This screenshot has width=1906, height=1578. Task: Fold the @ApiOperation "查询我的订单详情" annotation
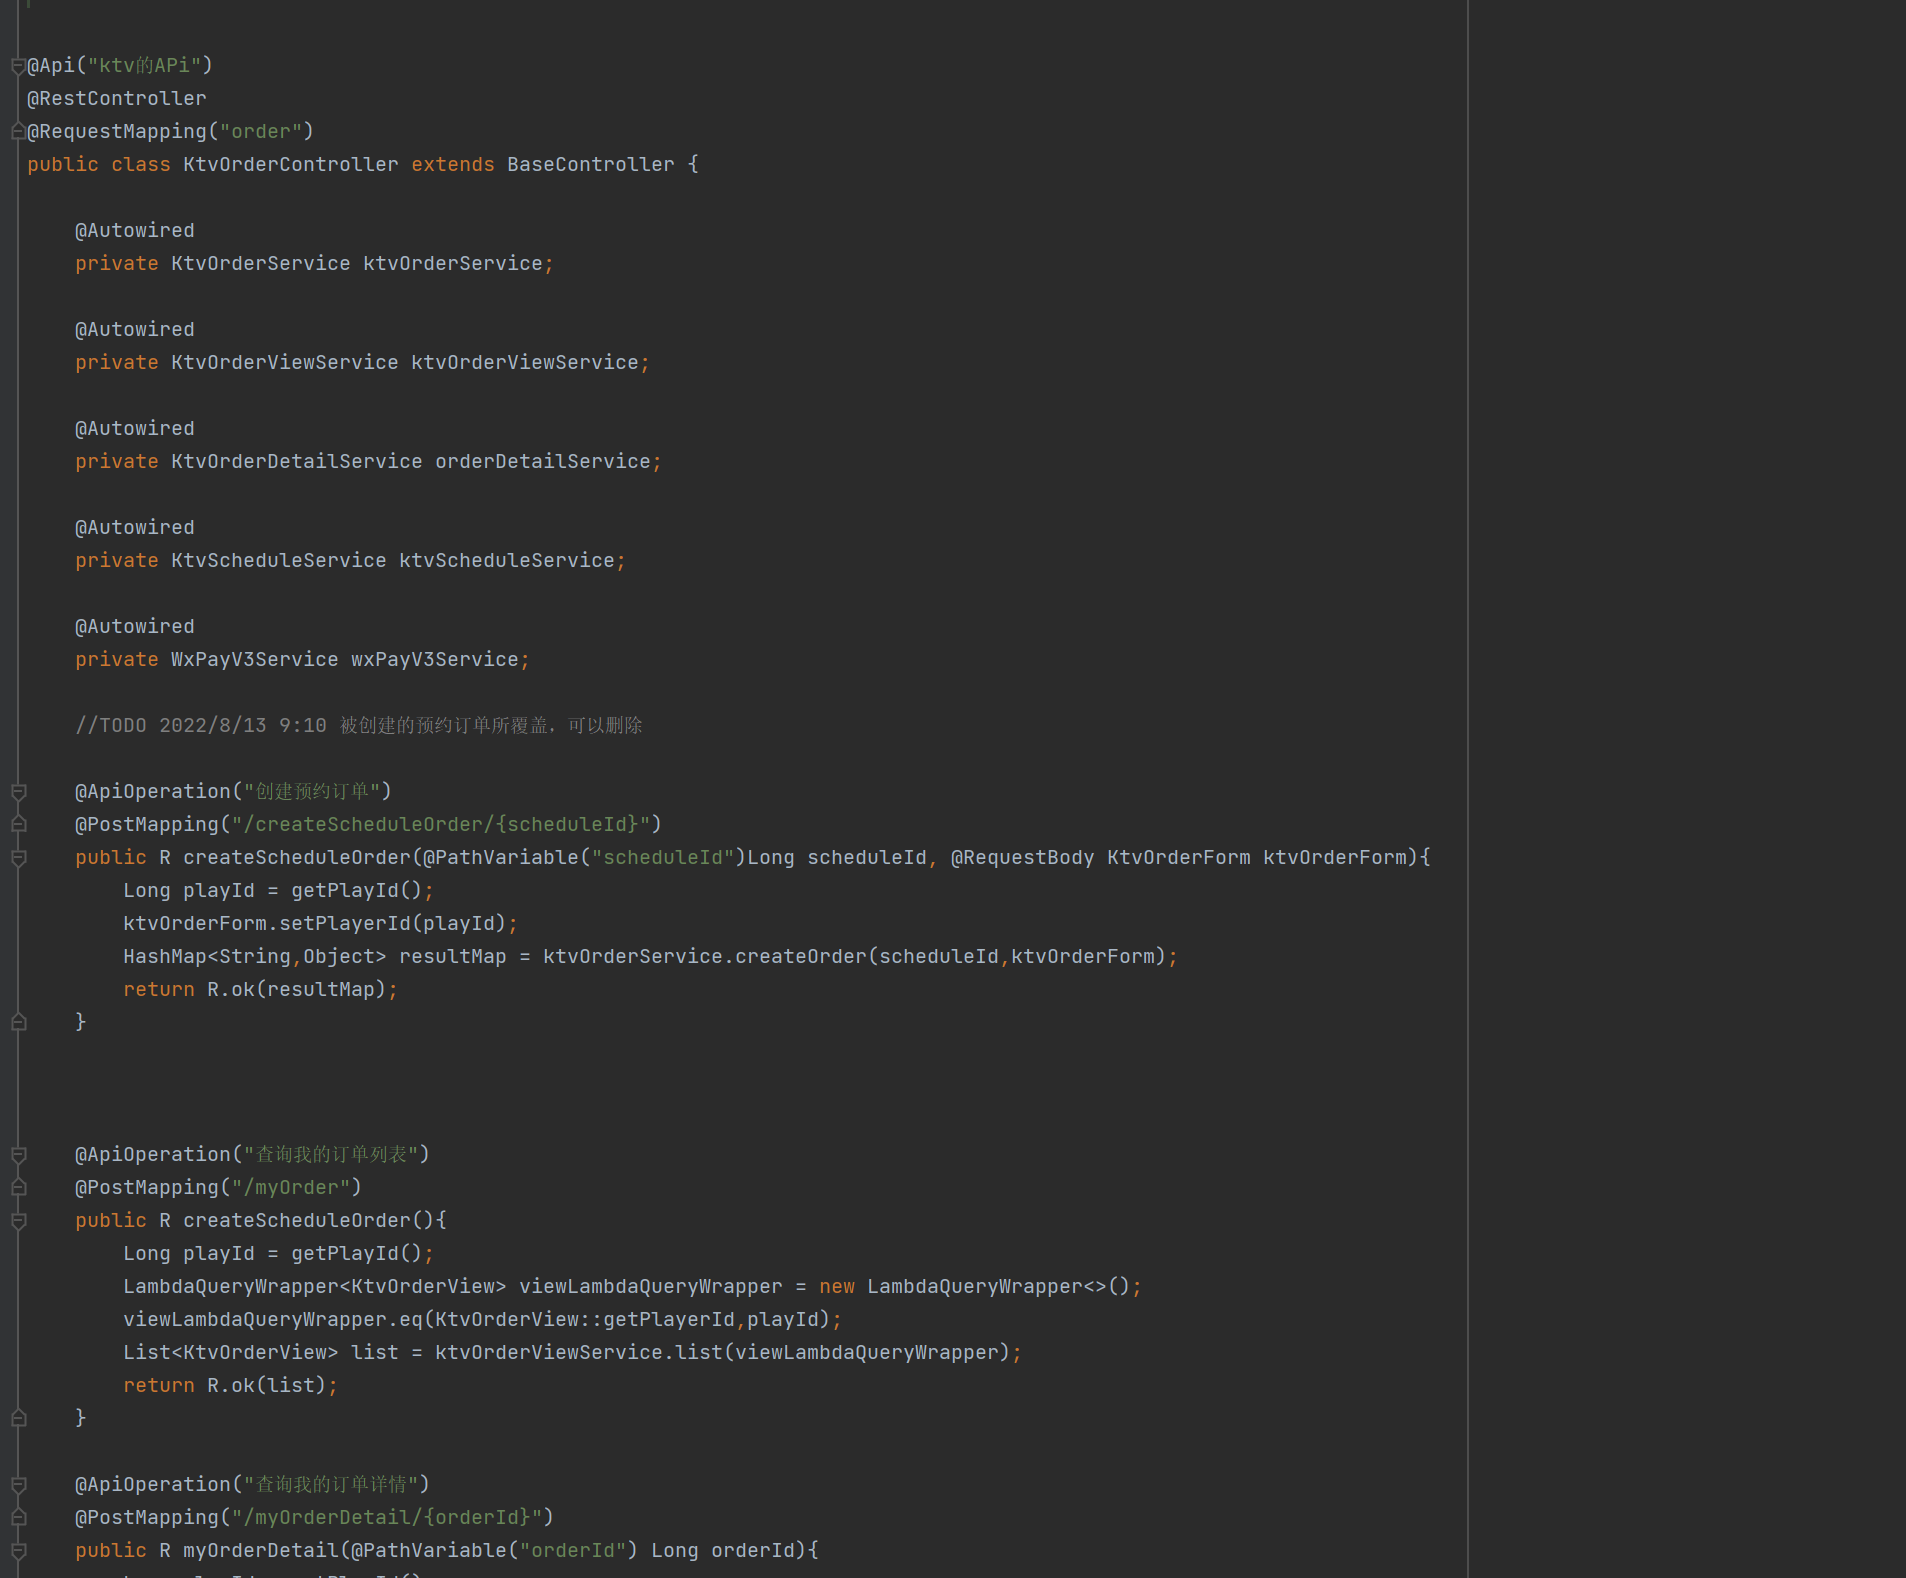18,1485
